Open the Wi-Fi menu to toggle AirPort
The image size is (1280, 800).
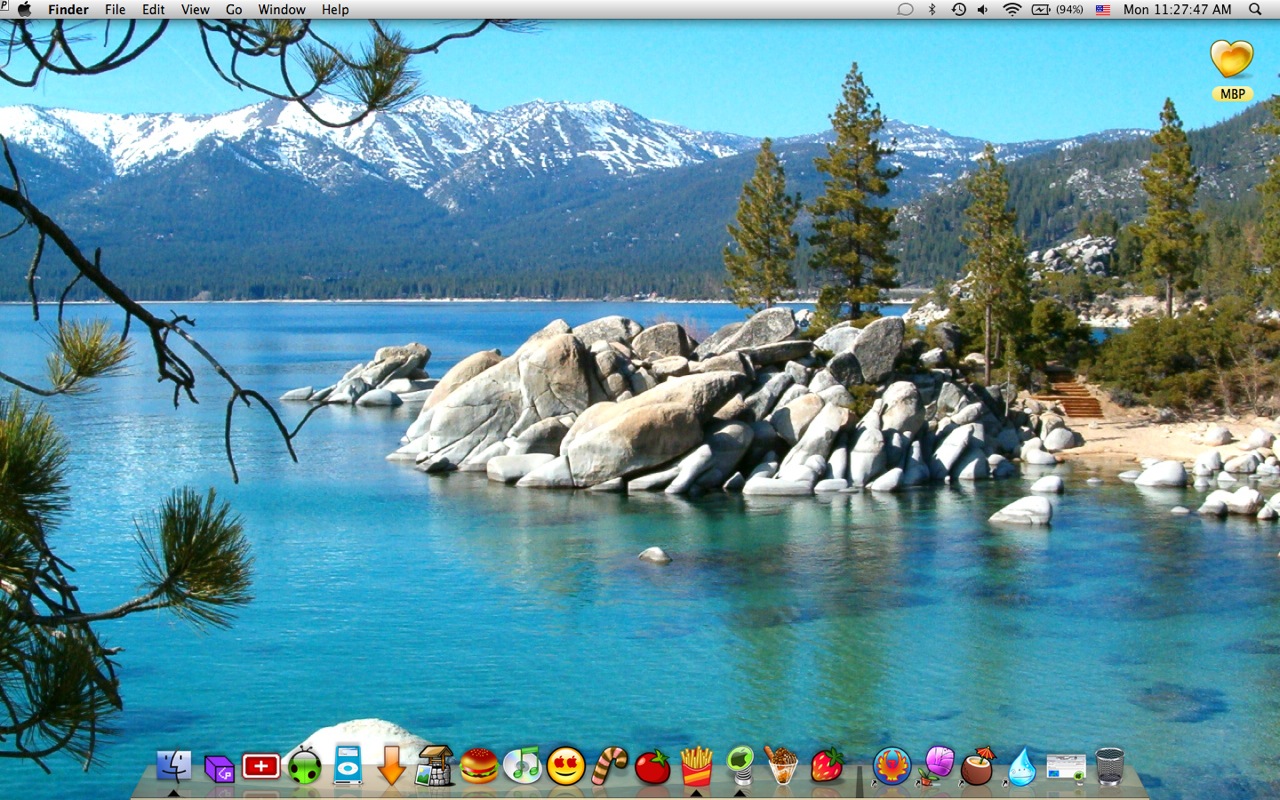click(x=1012, y=9)
